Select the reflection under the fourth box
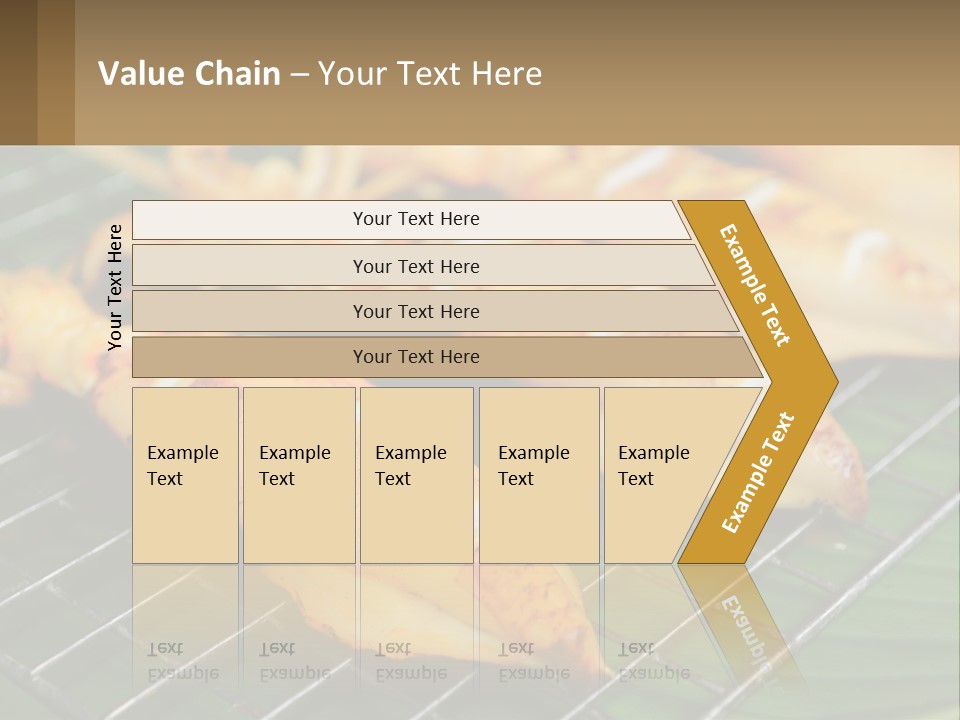This screenshot has height=720, width=960. (x=534, y=660)
